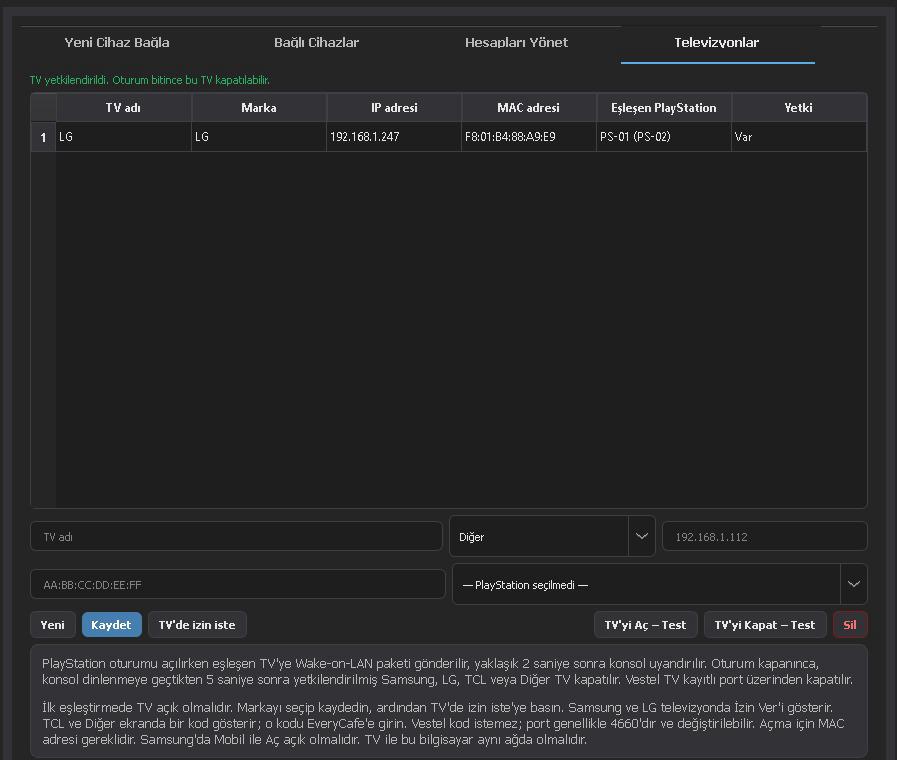Delete the TV using Sil button
The height and width of the screenshot is (760, 897).
[x=850, y=624]
